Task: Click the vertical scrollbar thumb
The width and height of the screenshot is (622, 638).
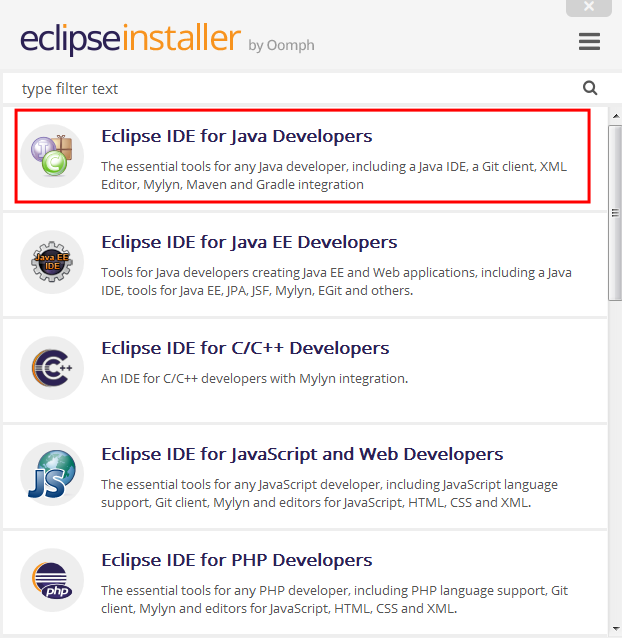Action: [x=615, y=213]
